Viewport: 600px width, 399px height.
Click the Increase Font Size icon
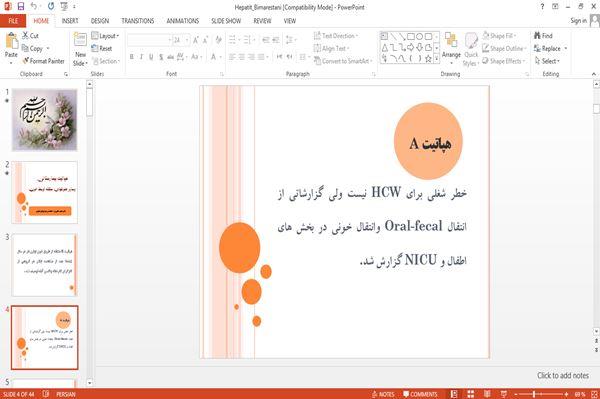[196, 40]
